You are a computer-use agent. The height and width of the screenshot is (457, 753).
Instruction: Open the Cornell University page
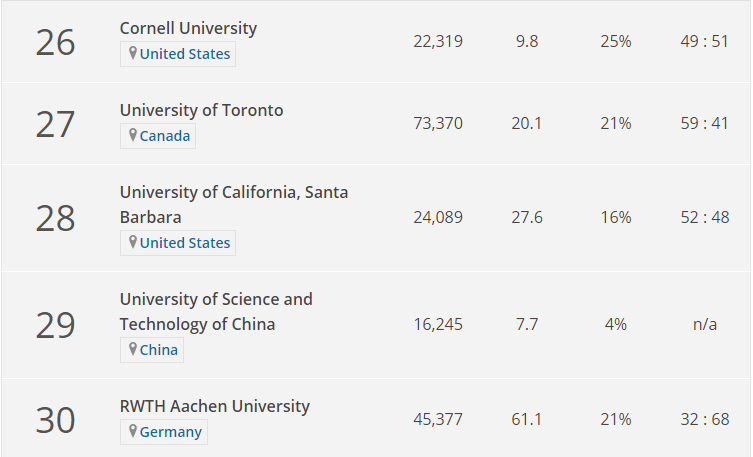[188, 28]
